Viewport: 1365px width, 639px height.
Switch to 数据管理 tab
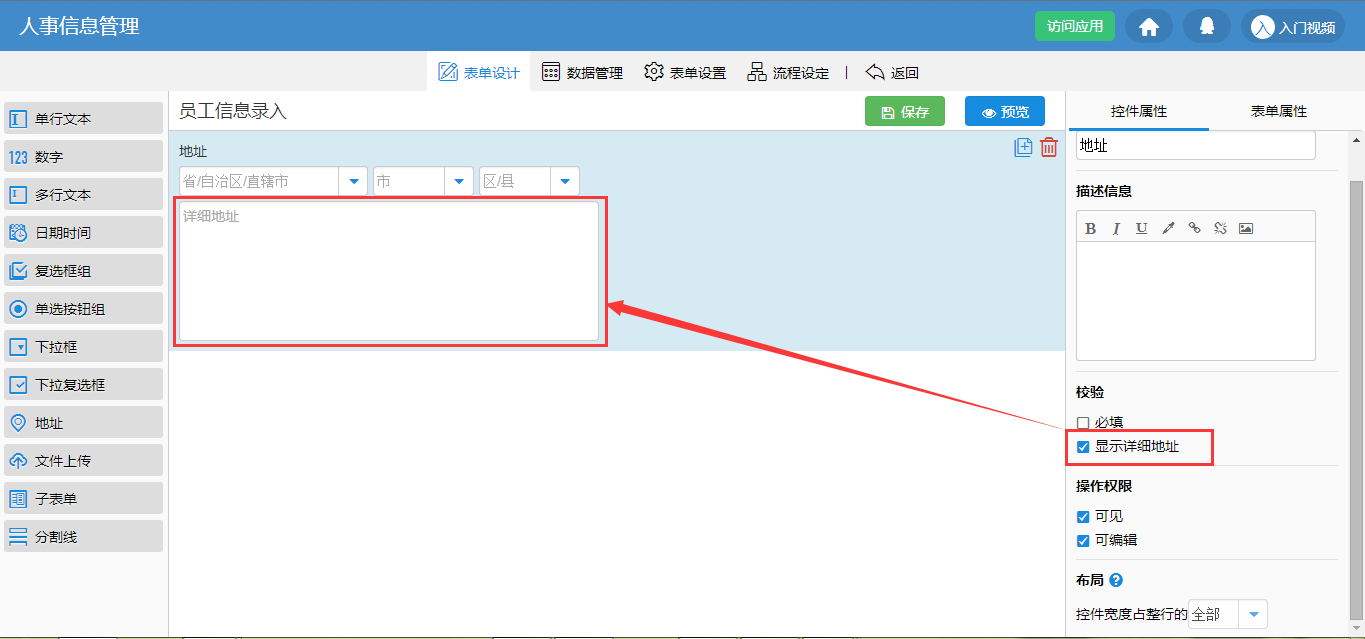point(583,72)
